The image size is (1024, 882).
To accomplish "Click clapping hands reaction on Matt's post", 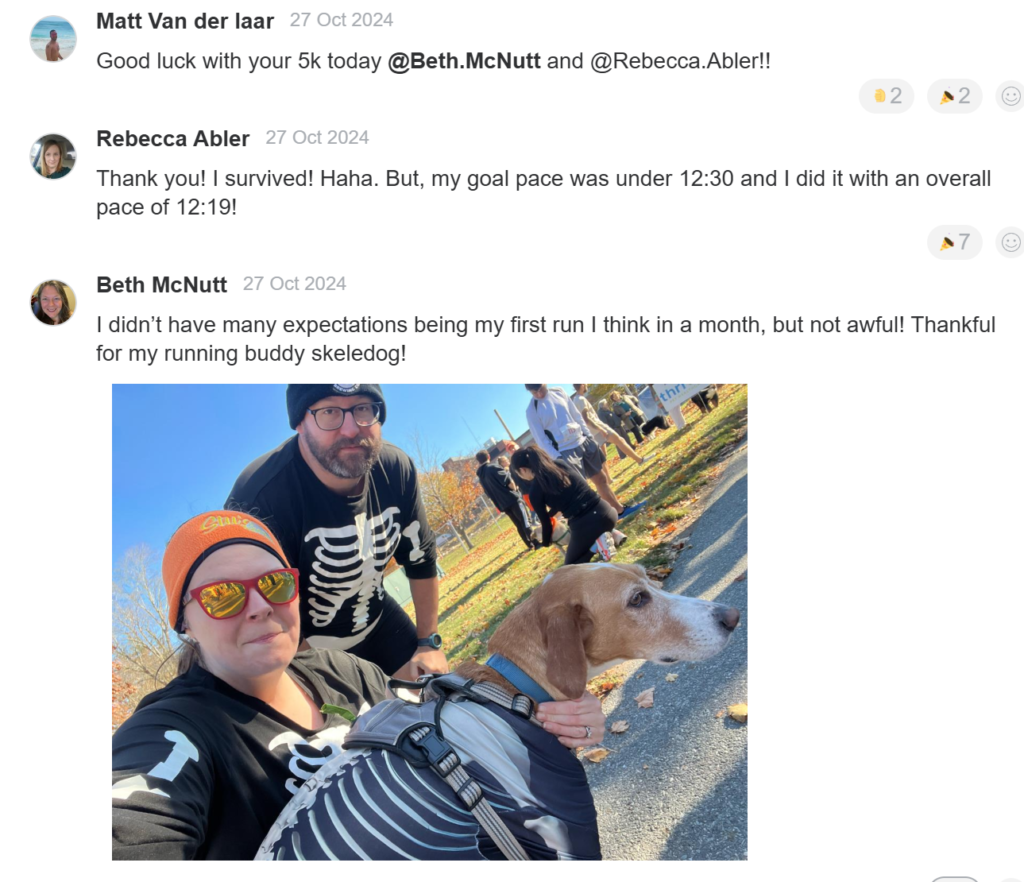I will [x=886, y=97].
